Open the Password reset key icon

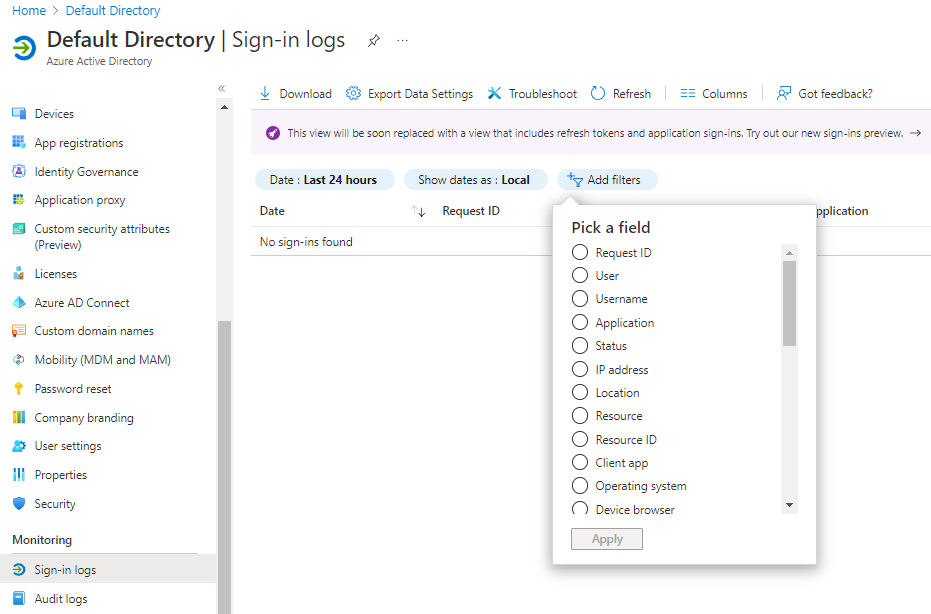(18, 389)
